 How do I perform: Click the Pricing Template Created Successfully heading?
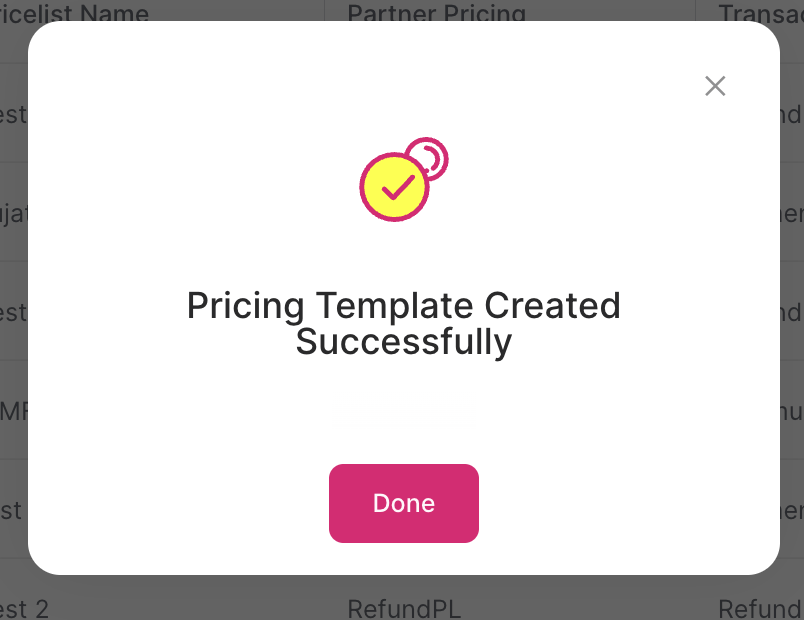[x=403, y=323]
